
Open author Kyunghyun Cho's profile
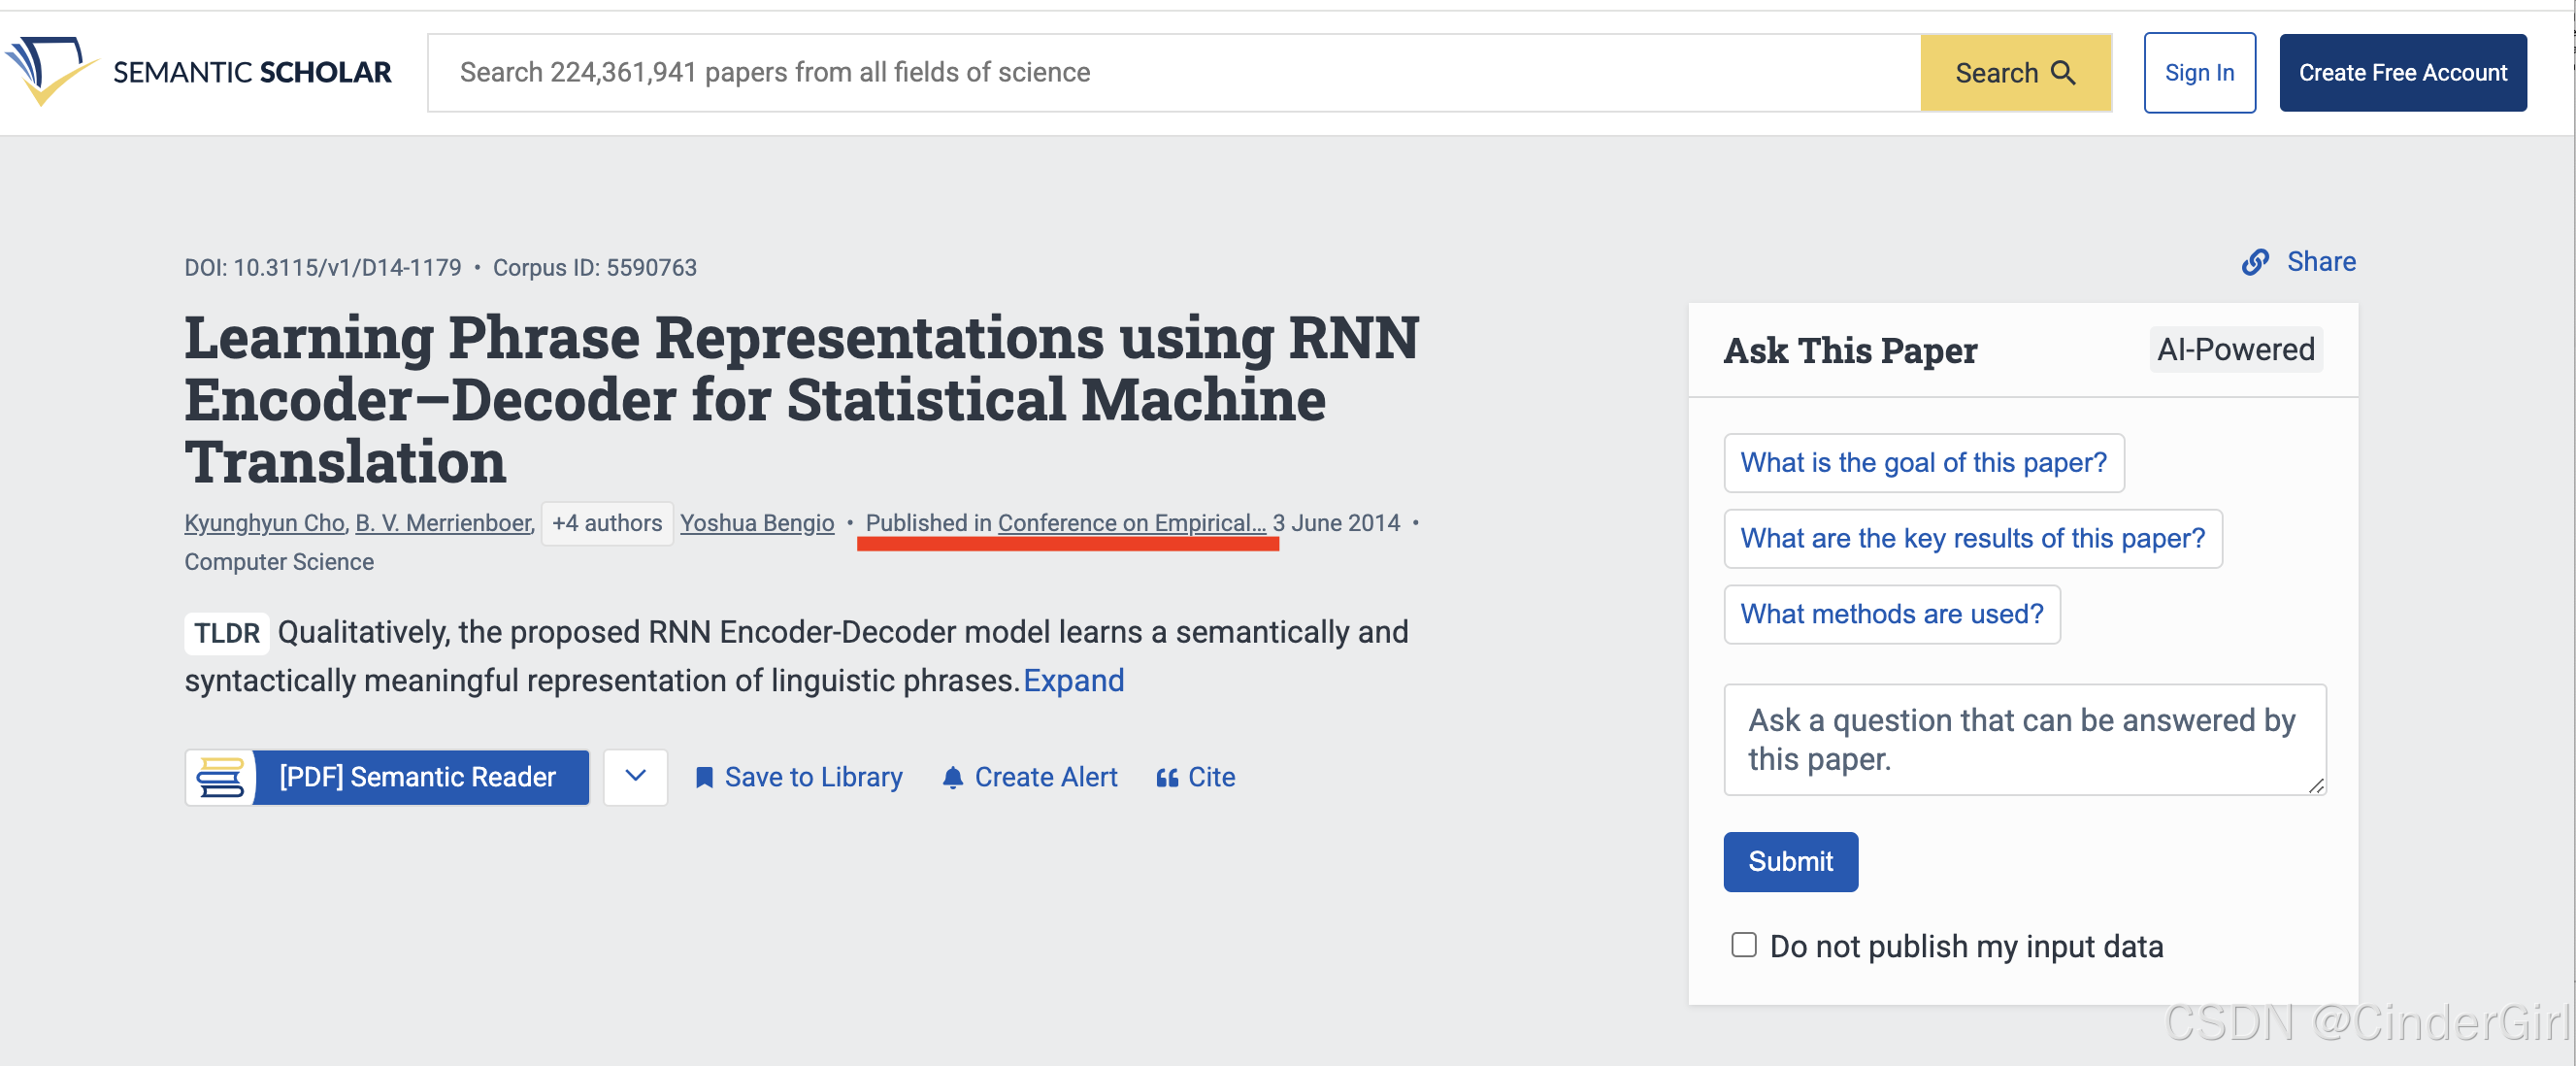point(264,523)
